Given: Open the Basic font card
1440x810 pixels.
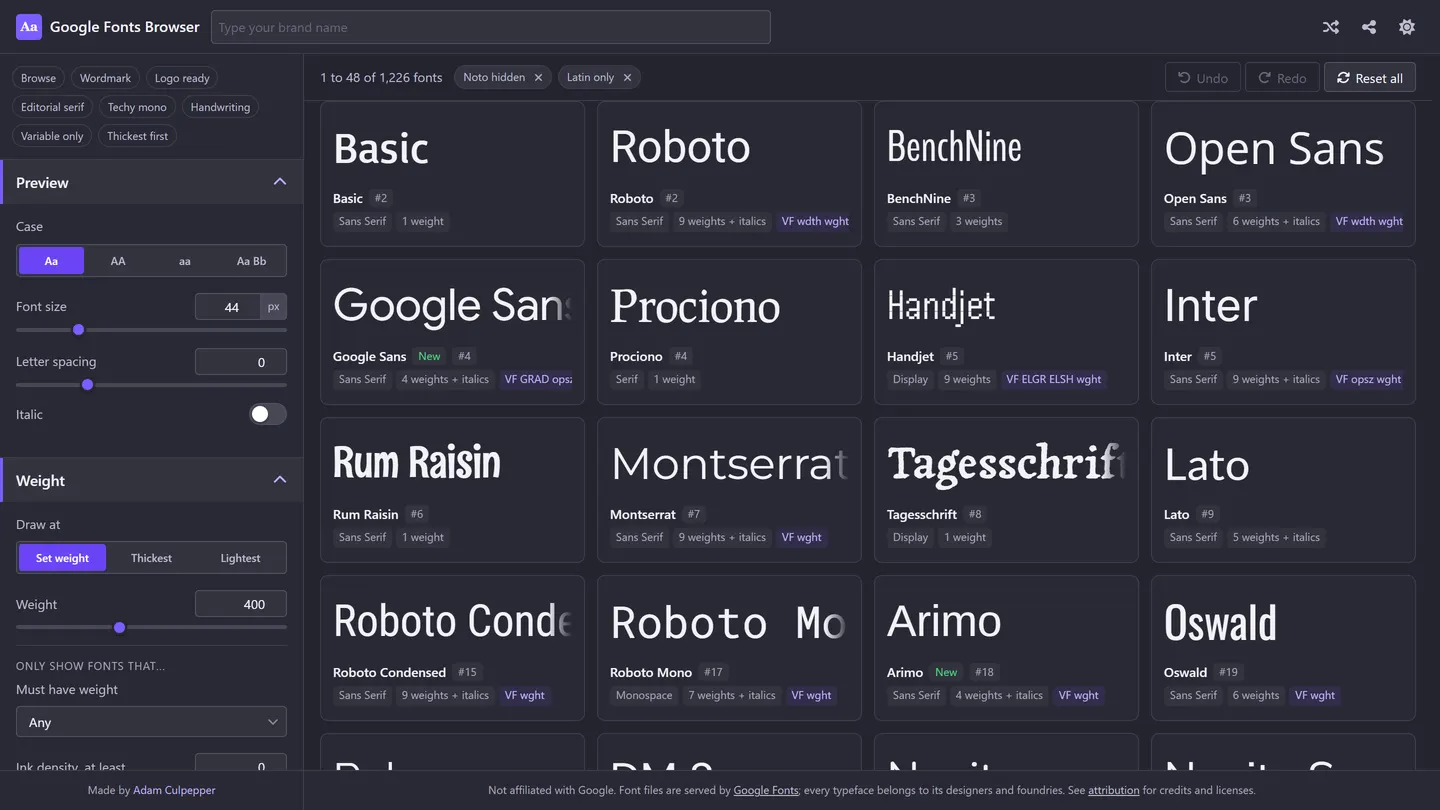Looking at the screenshot, I should (452, 174).
